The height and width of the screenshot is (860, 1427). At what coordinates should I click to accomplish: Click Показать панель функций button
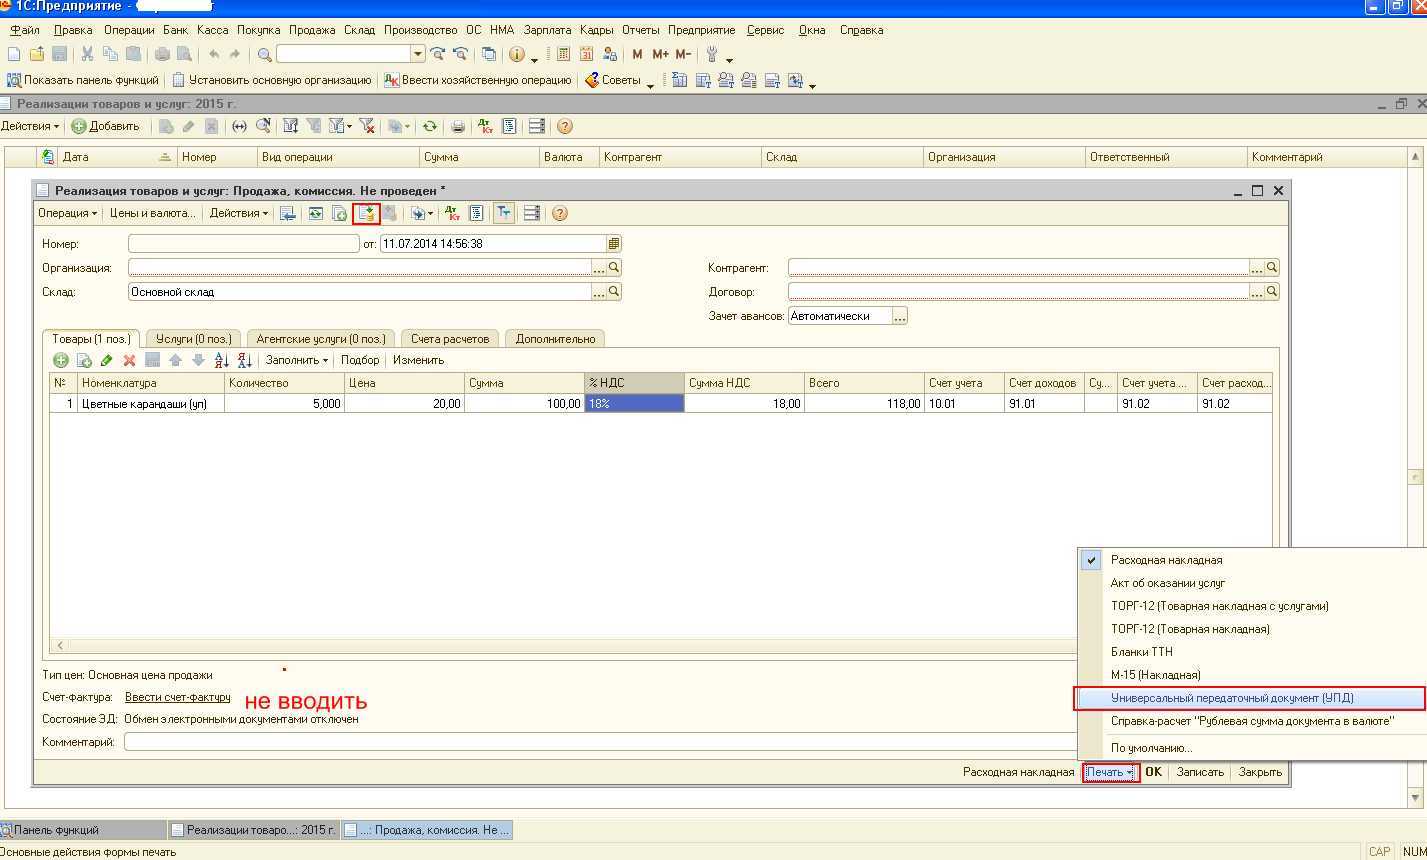click(x=83, y=80)
